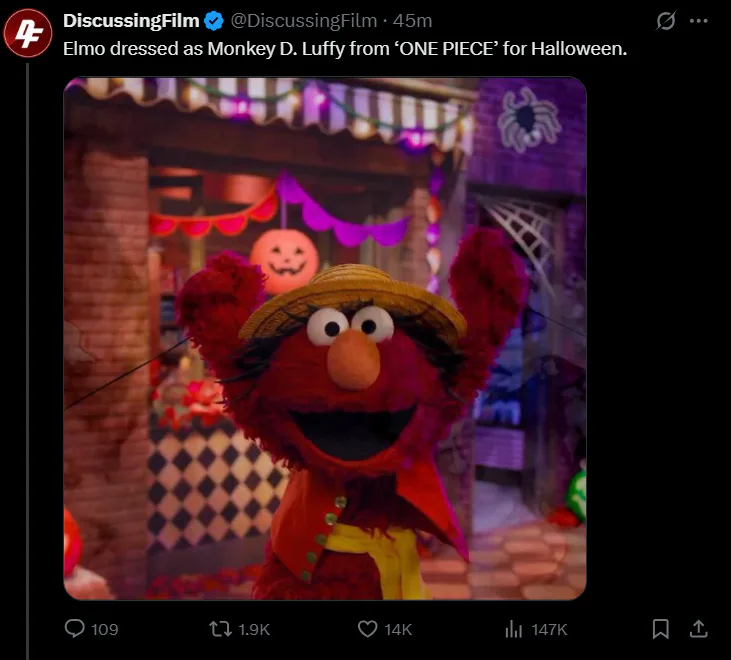The width and height of the screenshot is (731, 660).
Task: Click the 14K likes count
Action: (398, 630)
